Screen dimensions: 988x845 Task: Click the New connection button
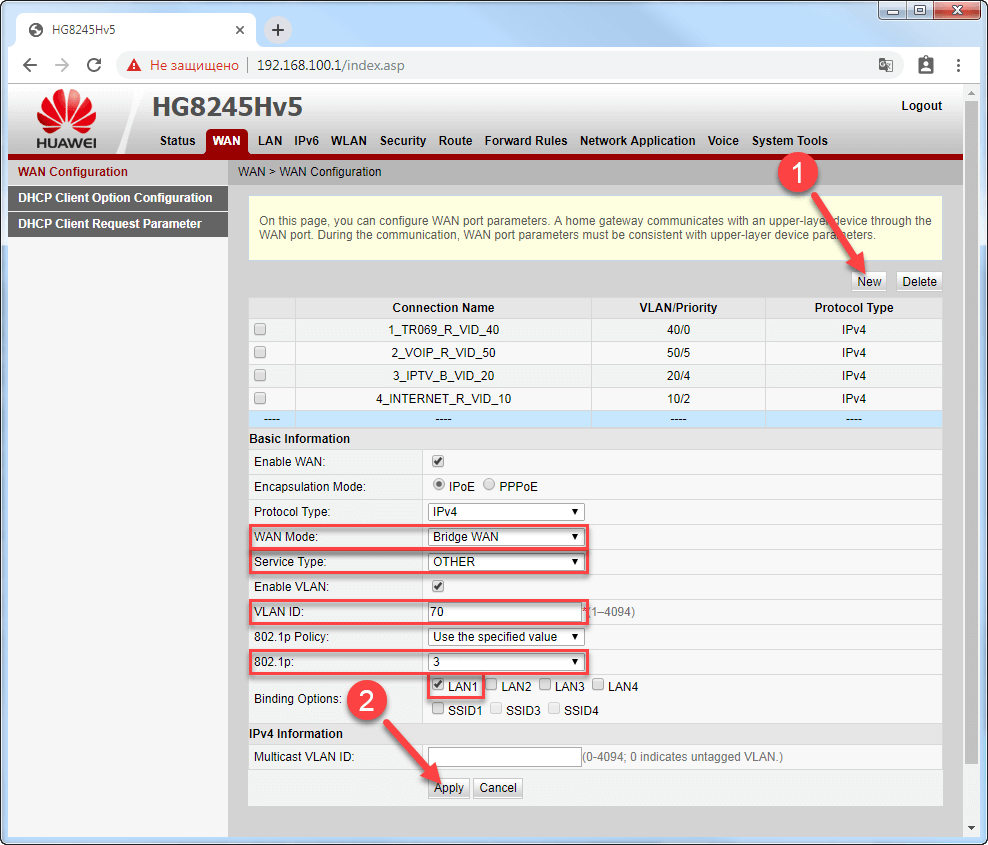tap(869, 282)
